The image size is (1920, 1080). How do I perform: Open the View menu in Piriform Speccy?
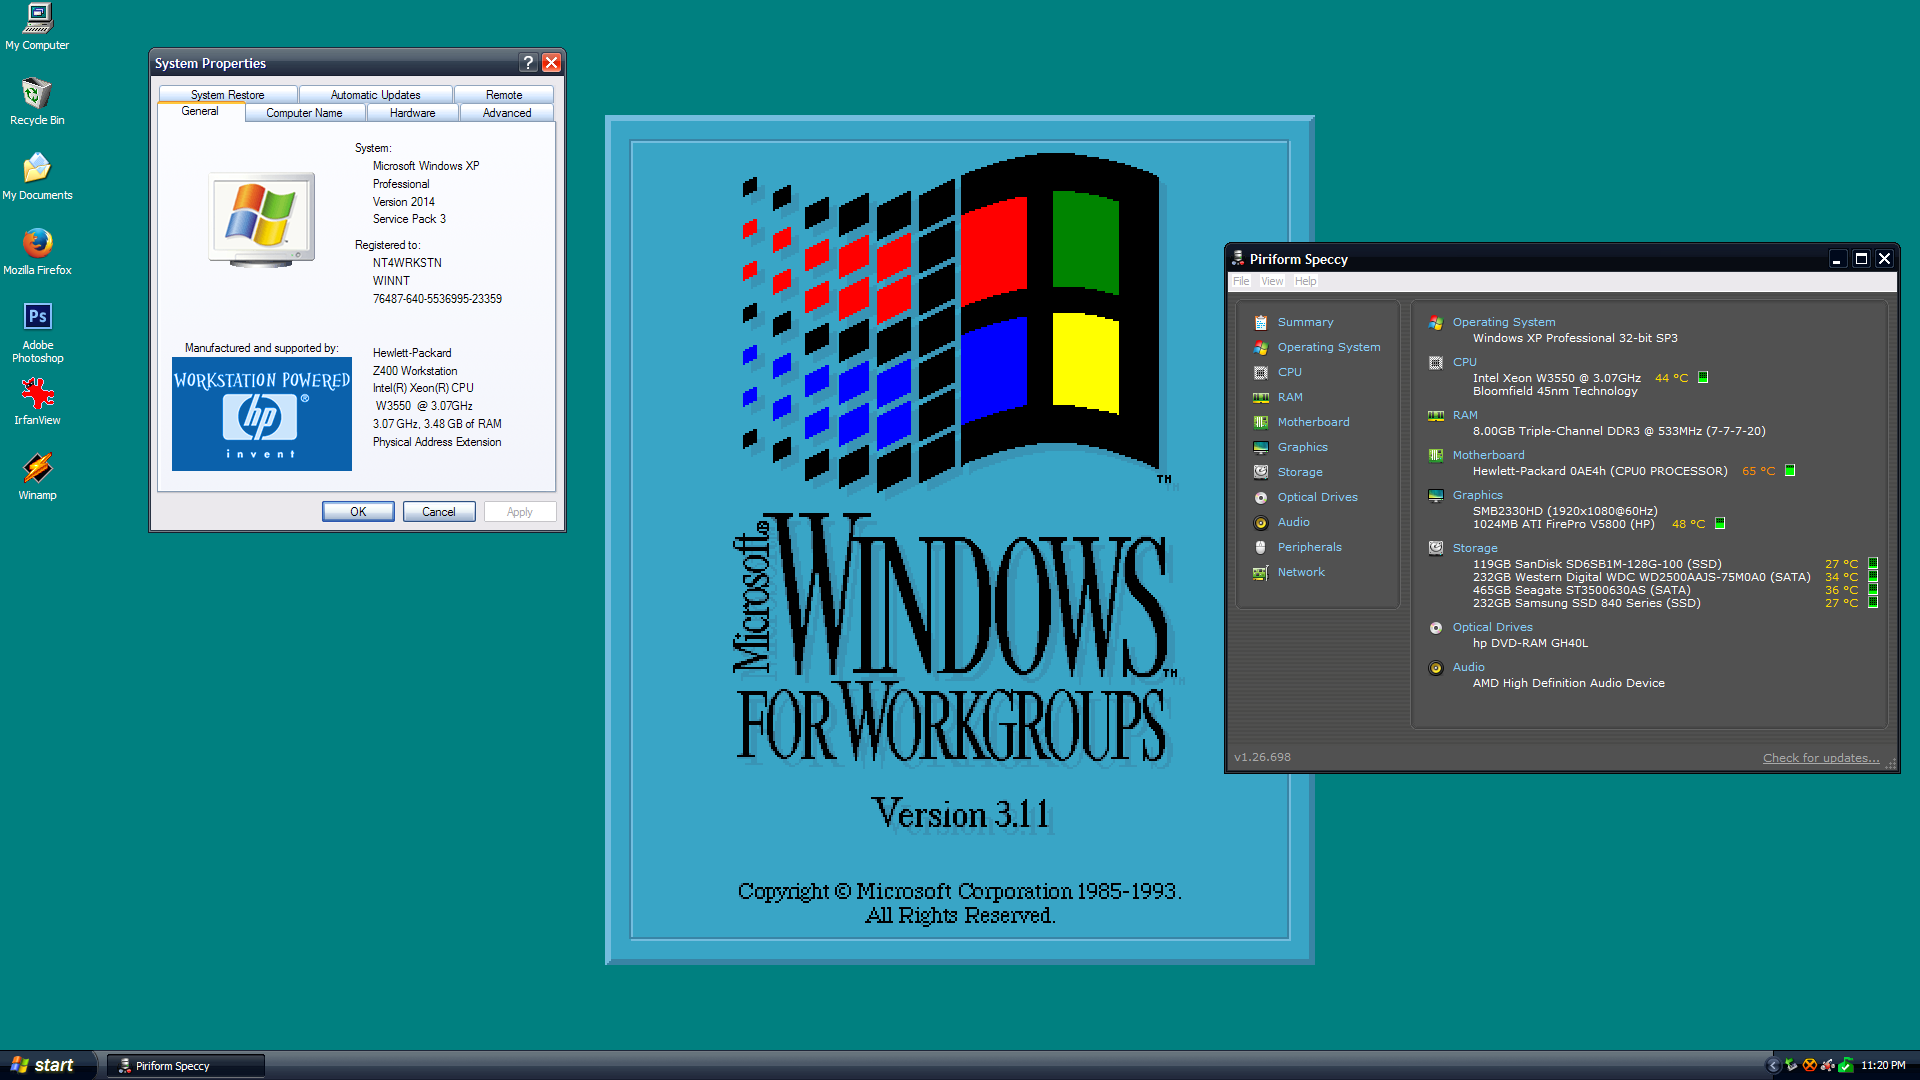1269,280
